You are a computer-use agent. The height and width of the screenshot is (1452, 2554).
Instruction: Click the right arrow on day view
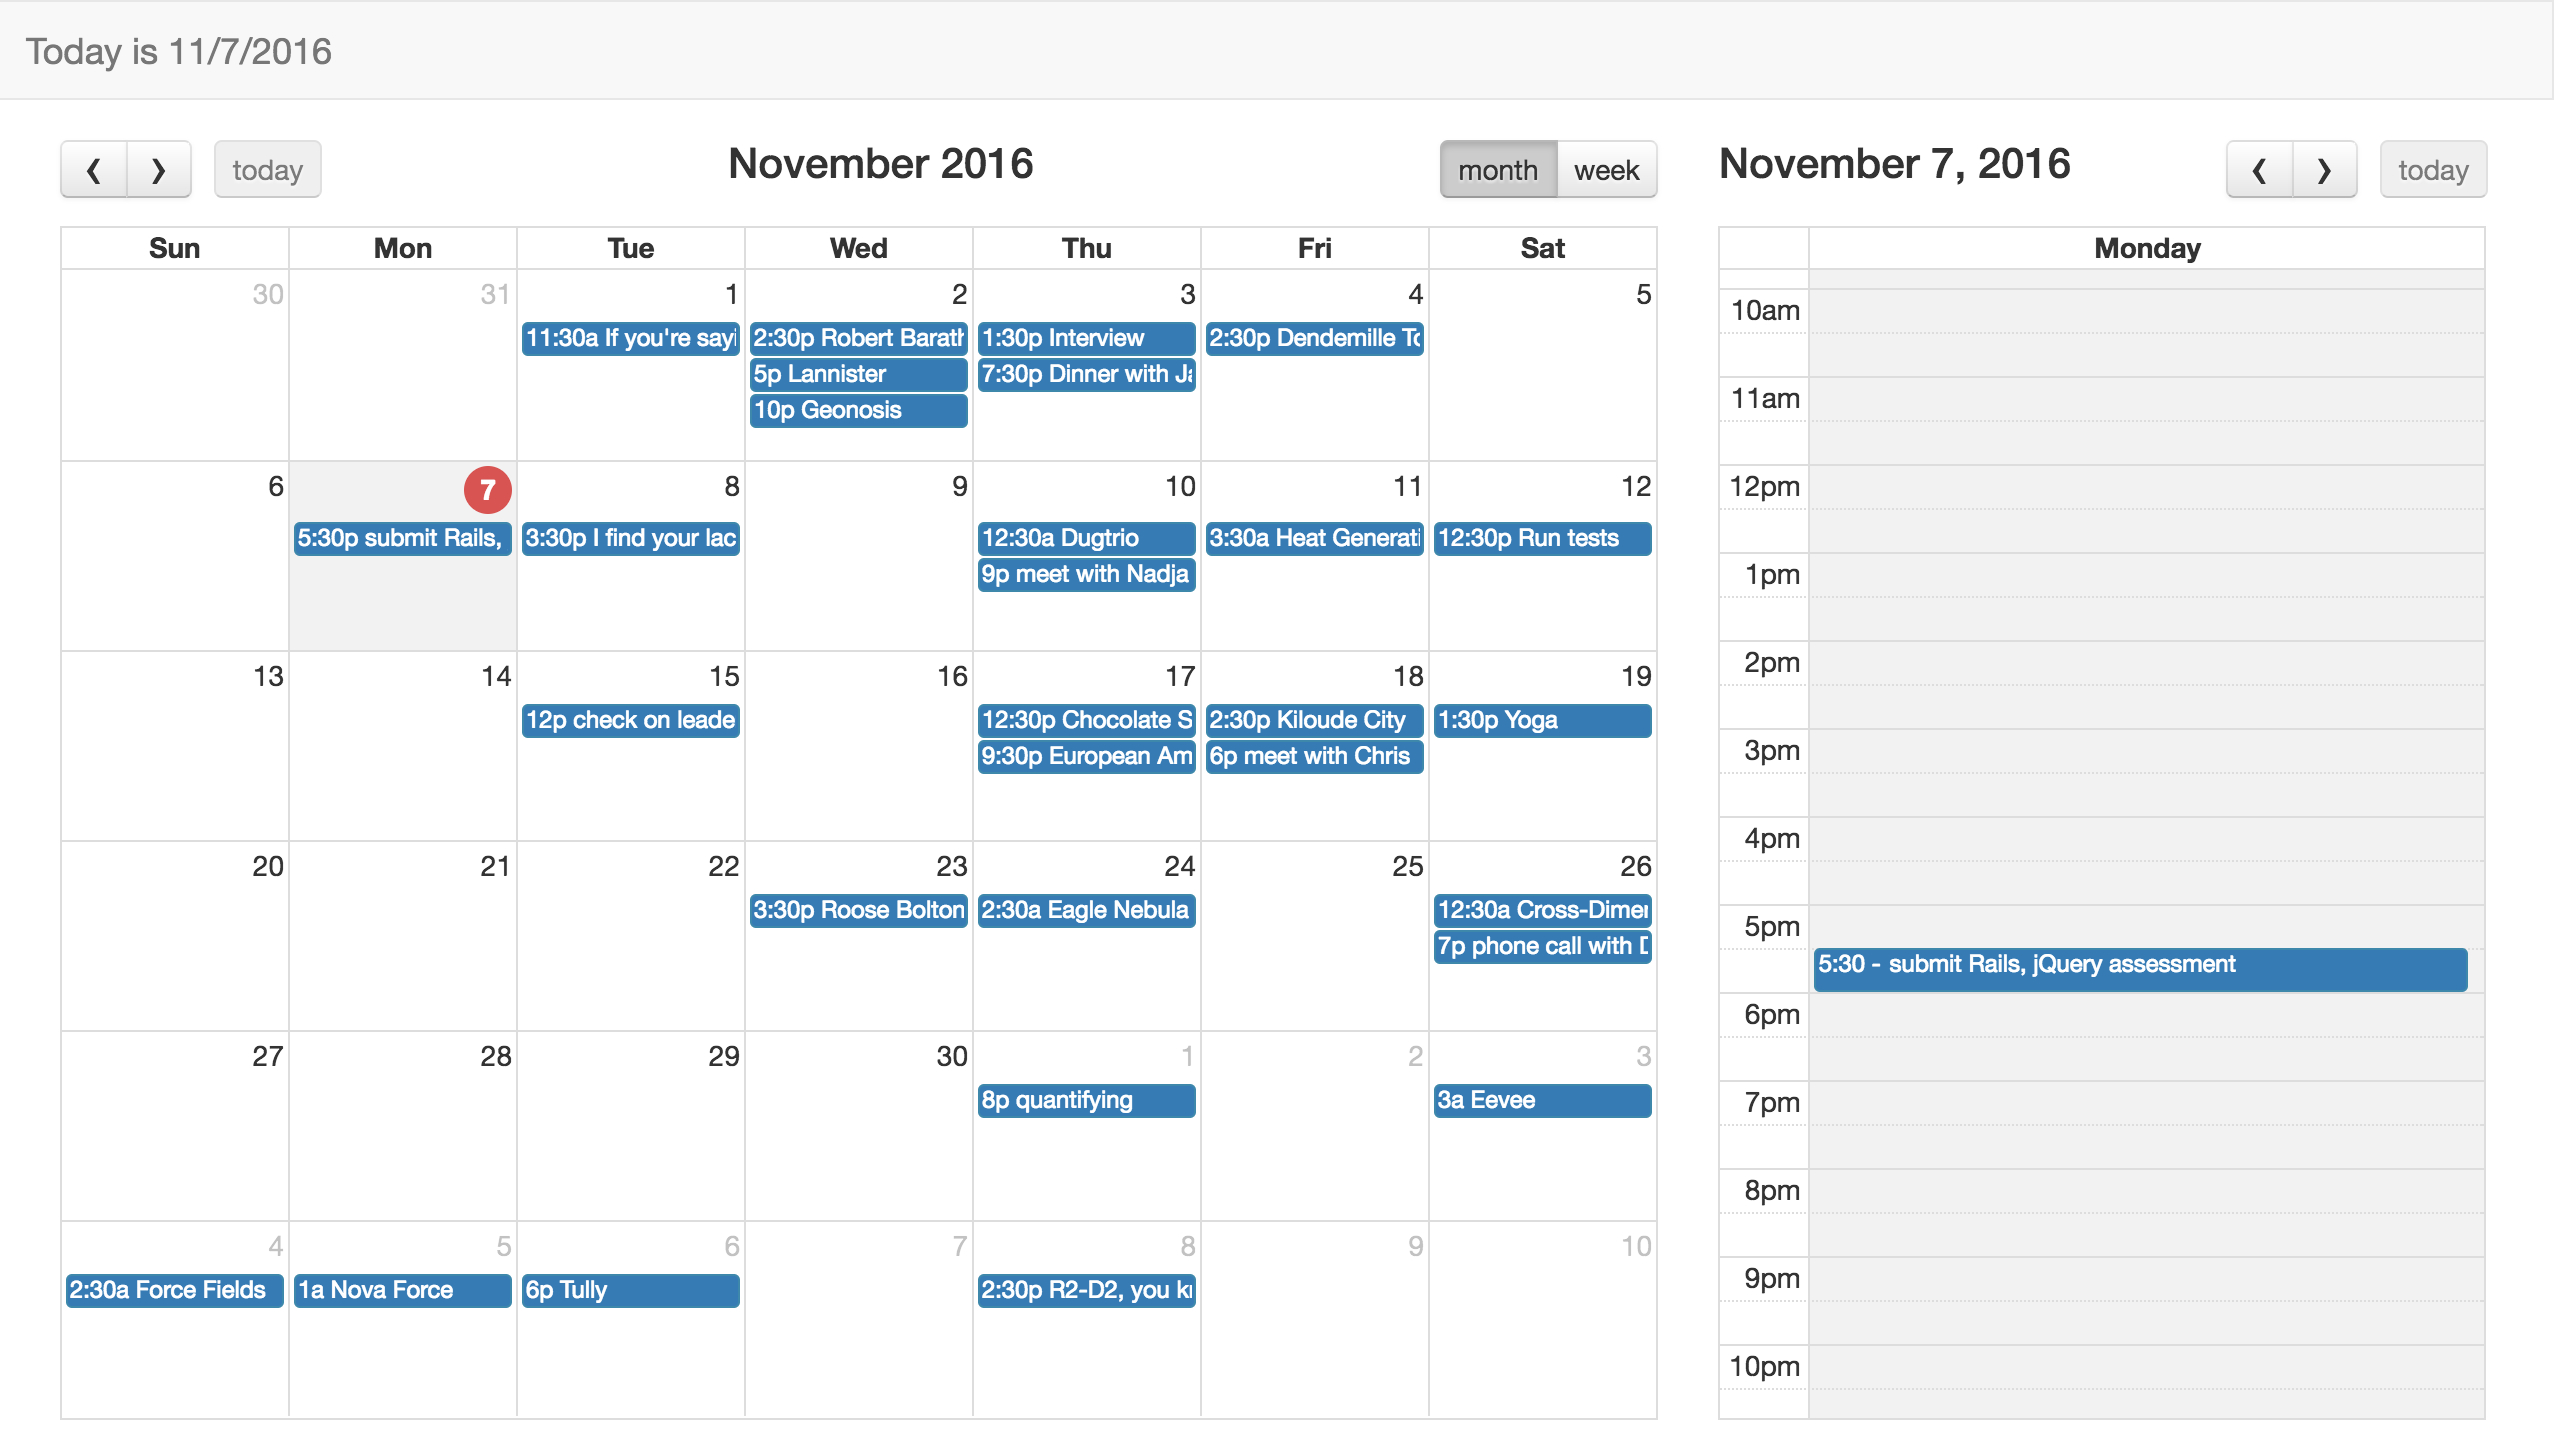[2324, 168]
